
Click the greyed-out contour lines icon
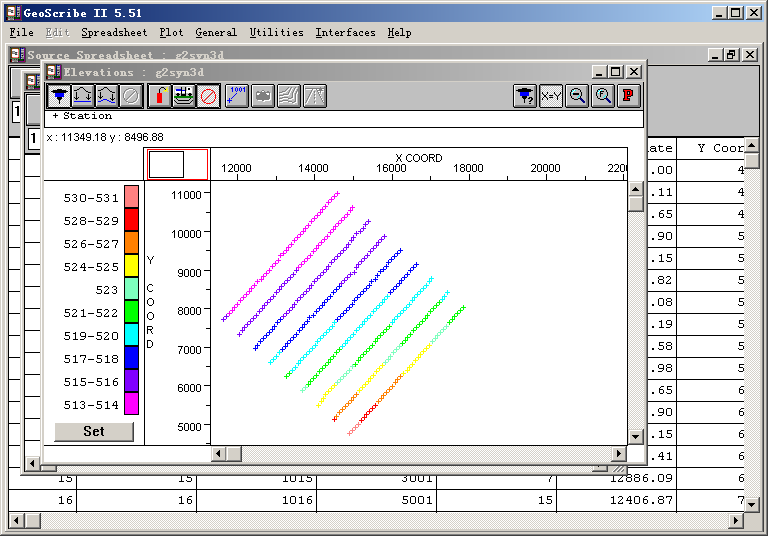289,96
